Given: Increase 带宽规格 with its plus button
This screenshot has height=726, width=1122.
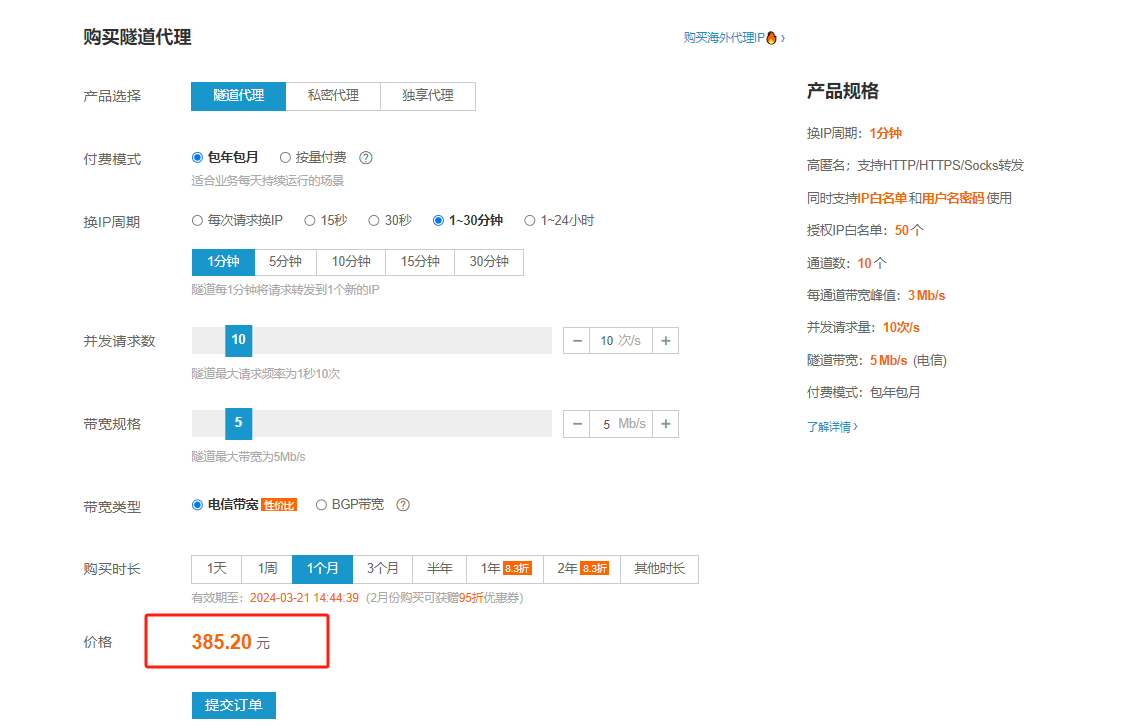Looking at the screenshot, I should coord(665,424).
